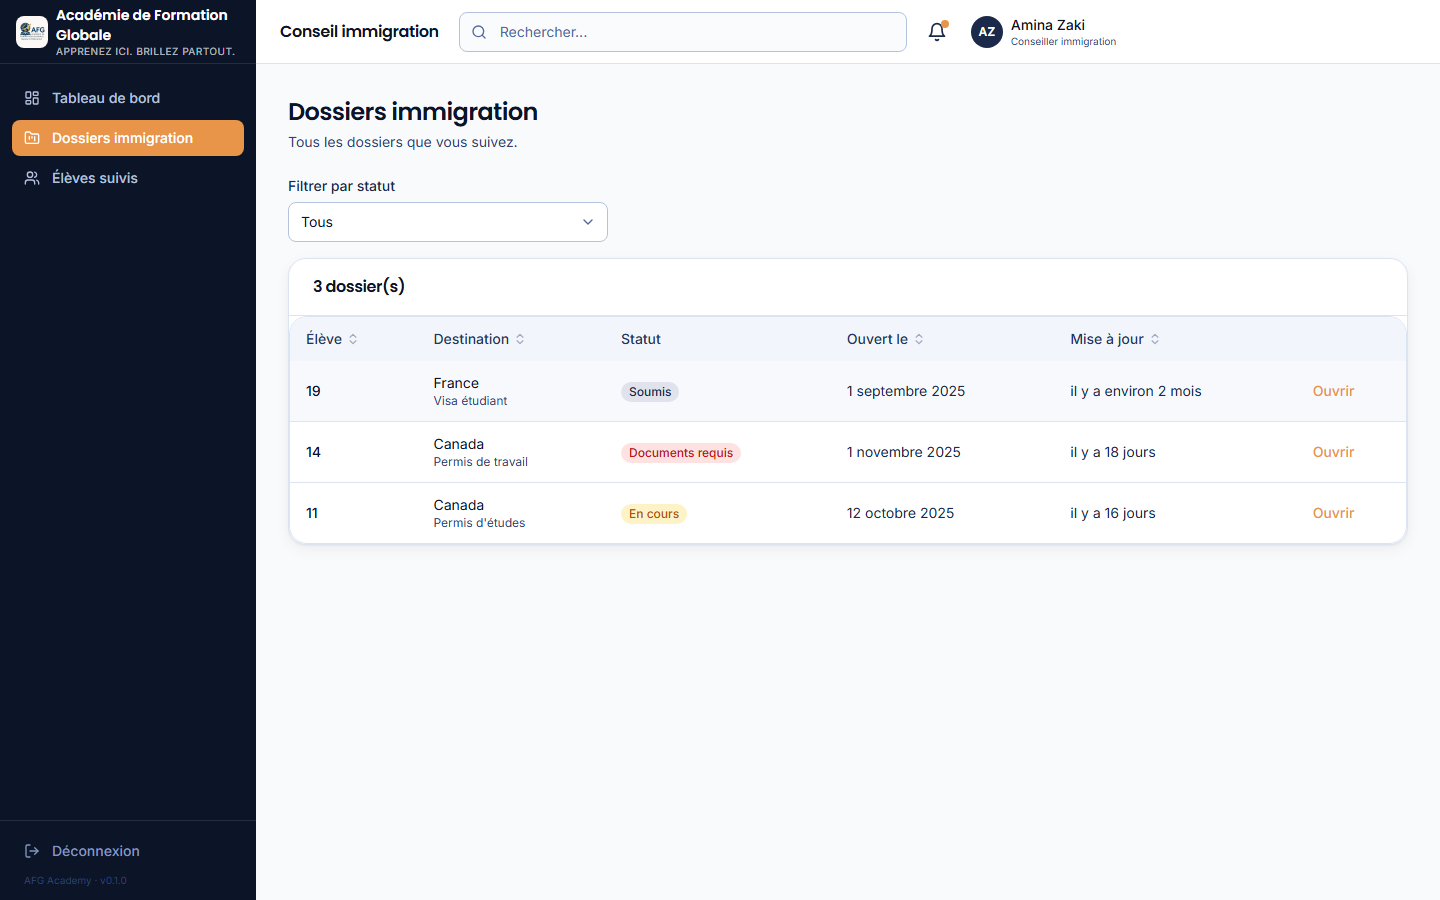
Task: Open Élèves suivis section
Action: point(128,178)
